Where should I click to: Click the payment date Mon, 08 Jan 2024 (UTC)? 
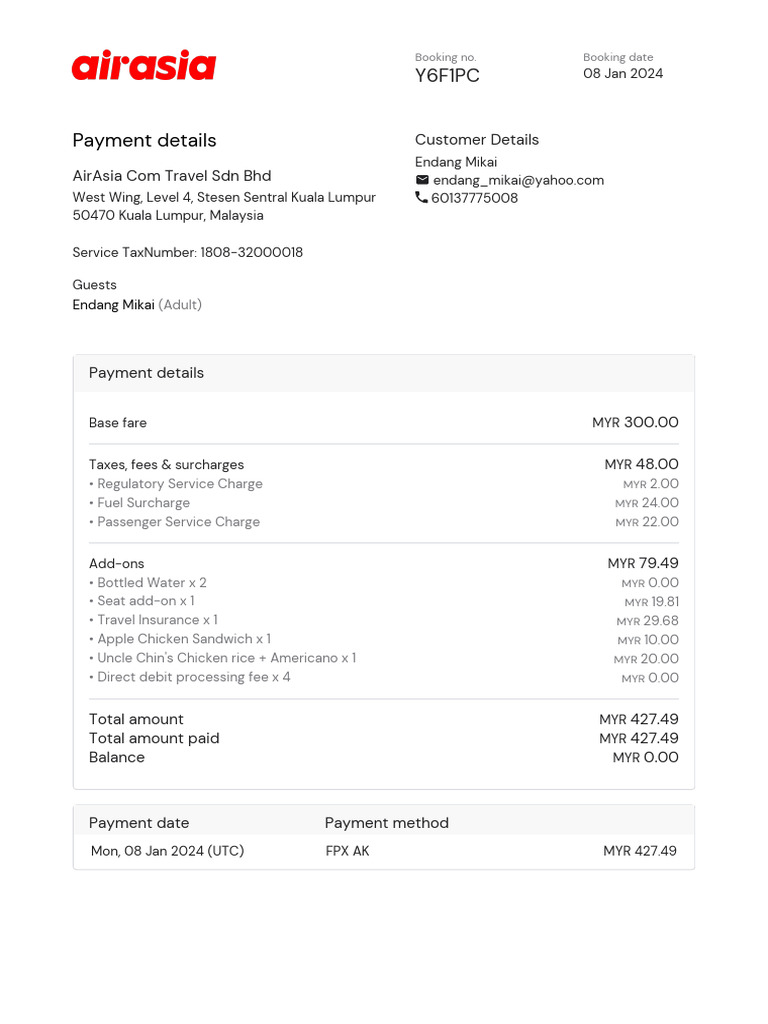coord(167,851)
